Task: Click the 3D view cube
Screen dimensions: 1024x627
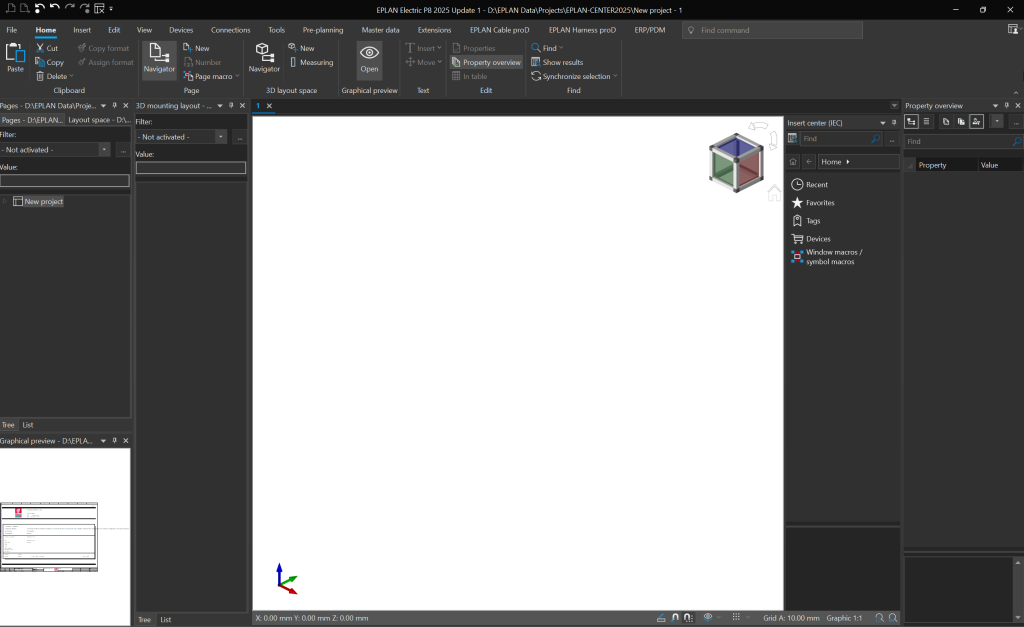Action: [x=736, y=163]
